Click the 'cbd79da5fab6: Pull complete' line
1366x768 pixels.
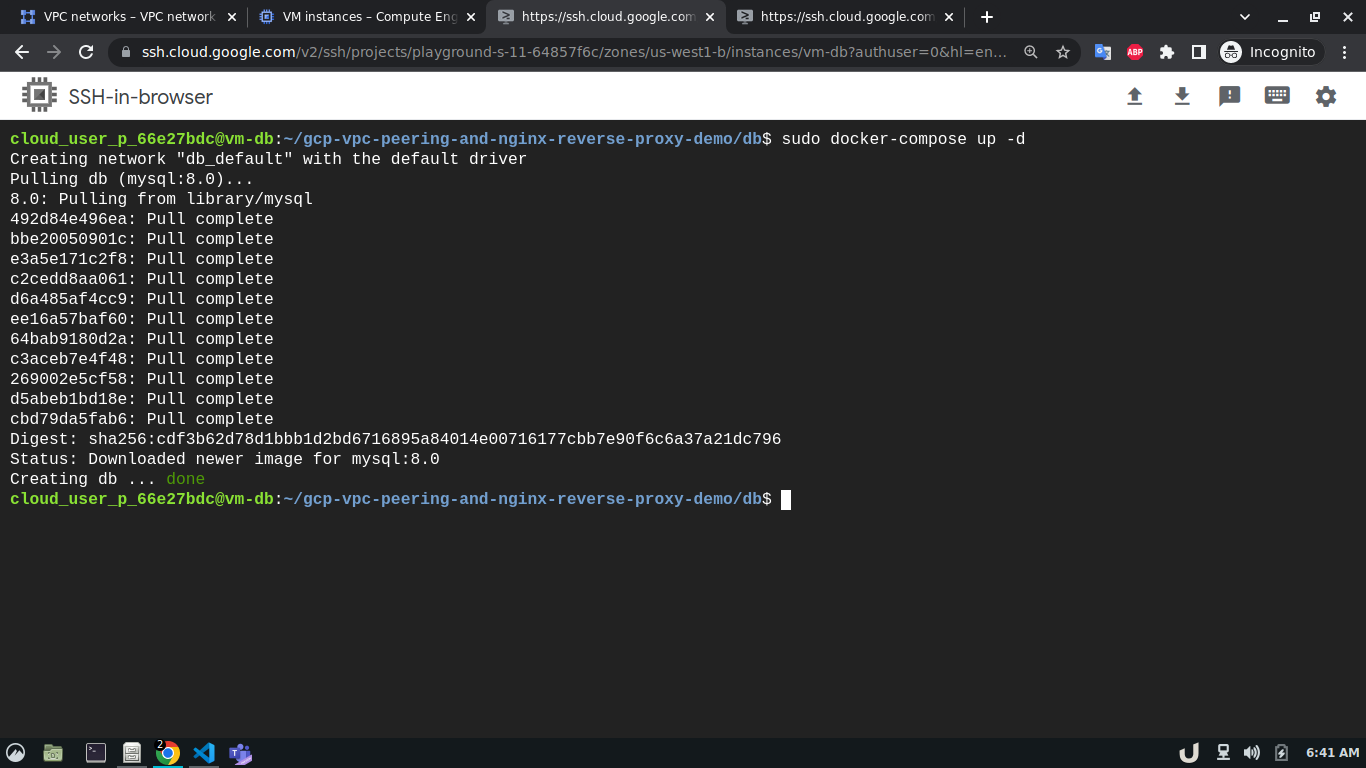(142, 419)
